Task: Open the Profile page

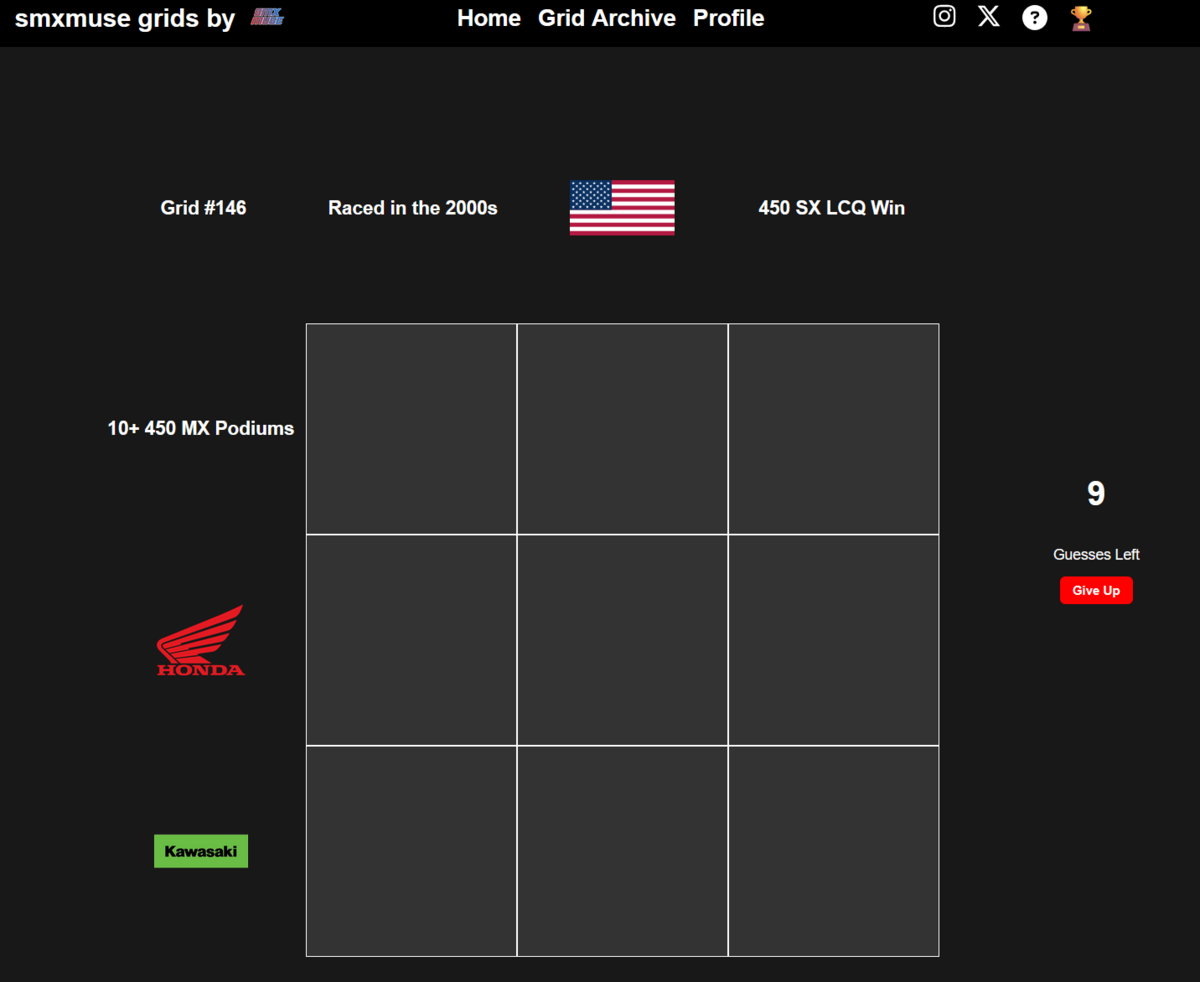Action: (729, 18)
